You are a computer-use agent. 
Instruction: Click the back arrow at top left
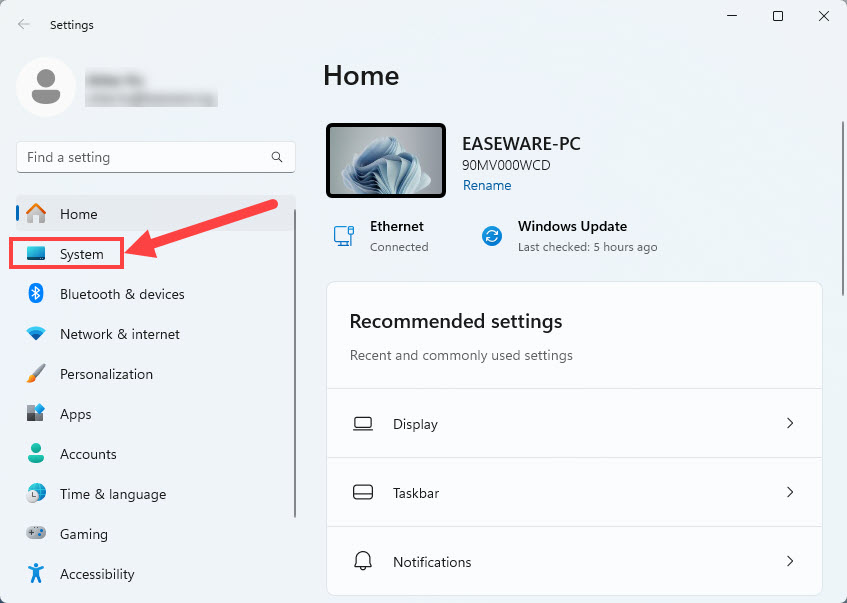pos(22,24)
